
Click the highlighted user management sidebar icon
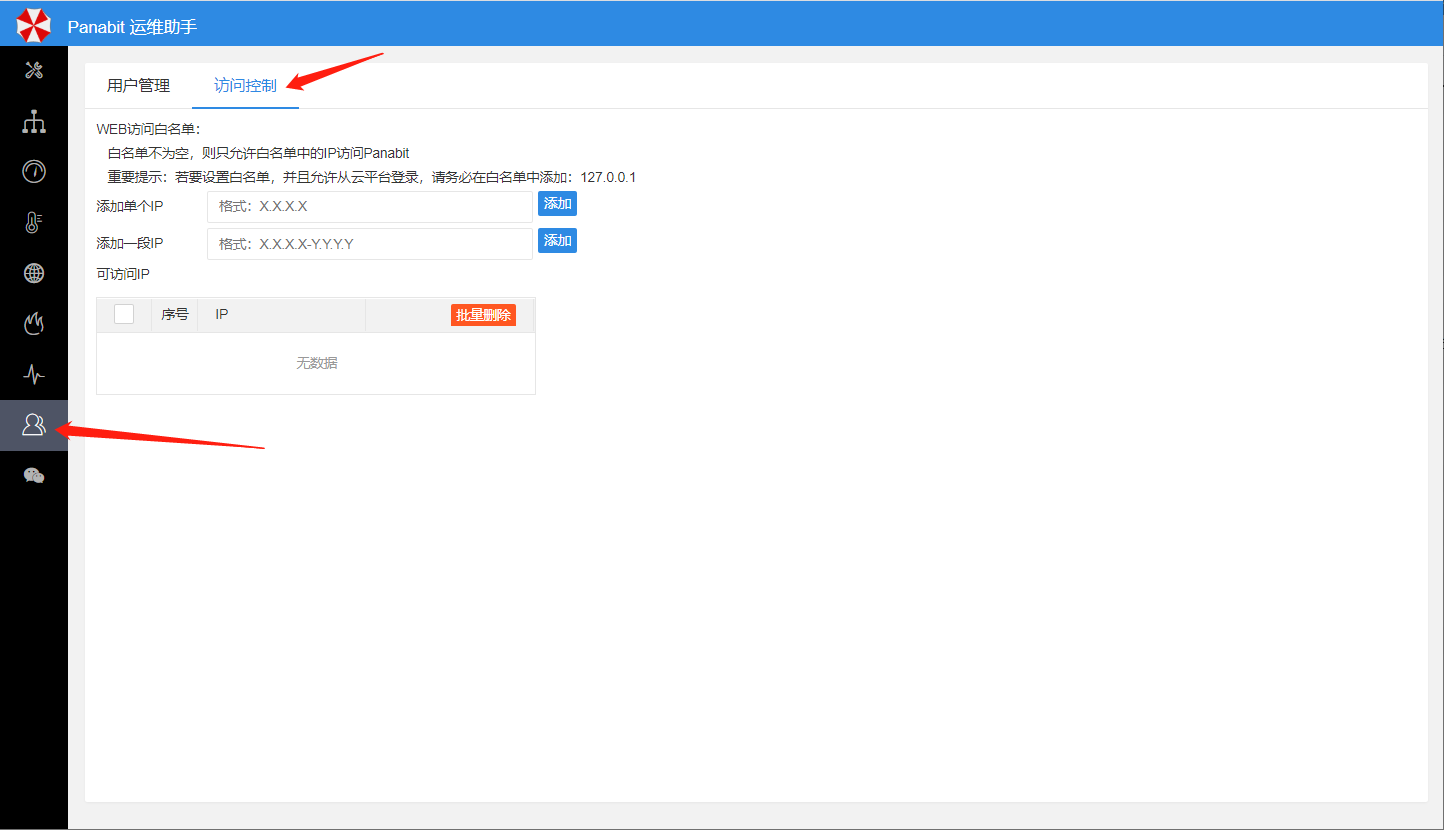coord(34,425)
